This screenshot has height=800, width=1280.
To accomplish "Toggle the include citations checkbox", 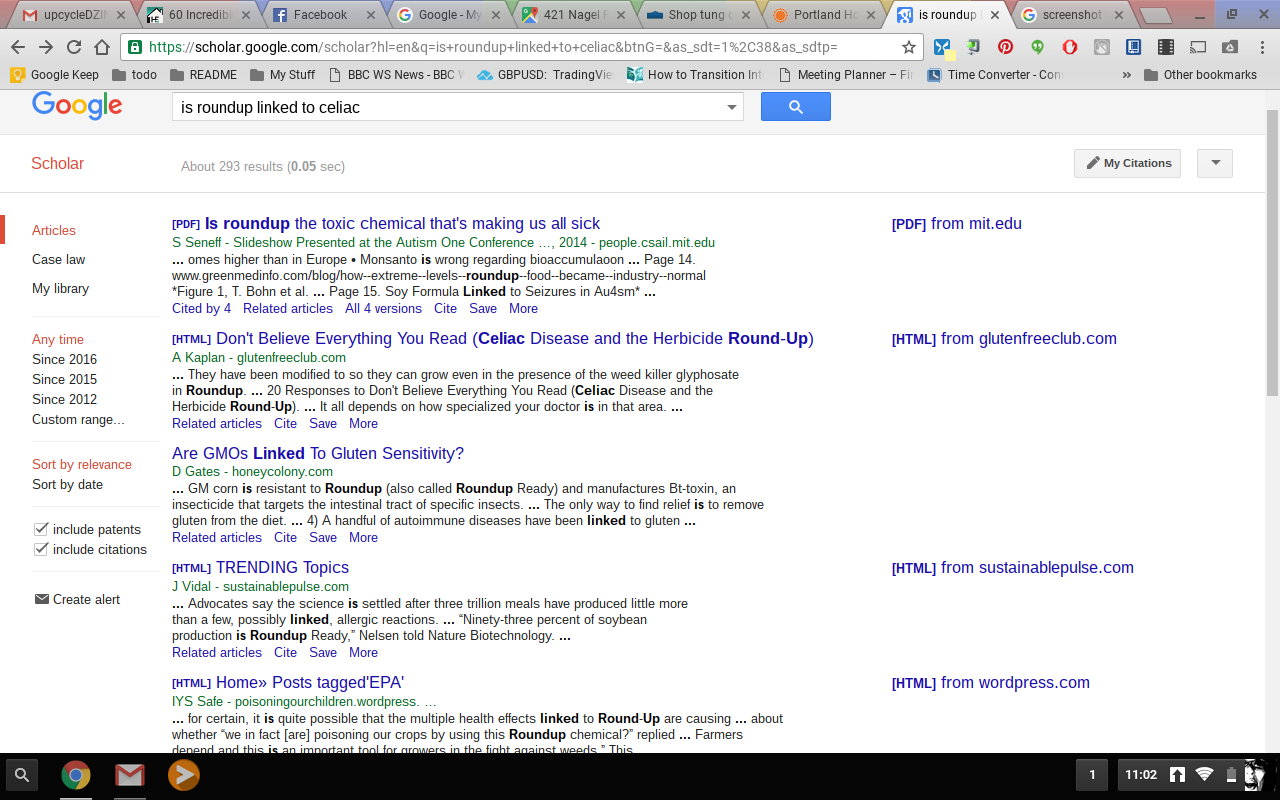I will tap(41, 549).
